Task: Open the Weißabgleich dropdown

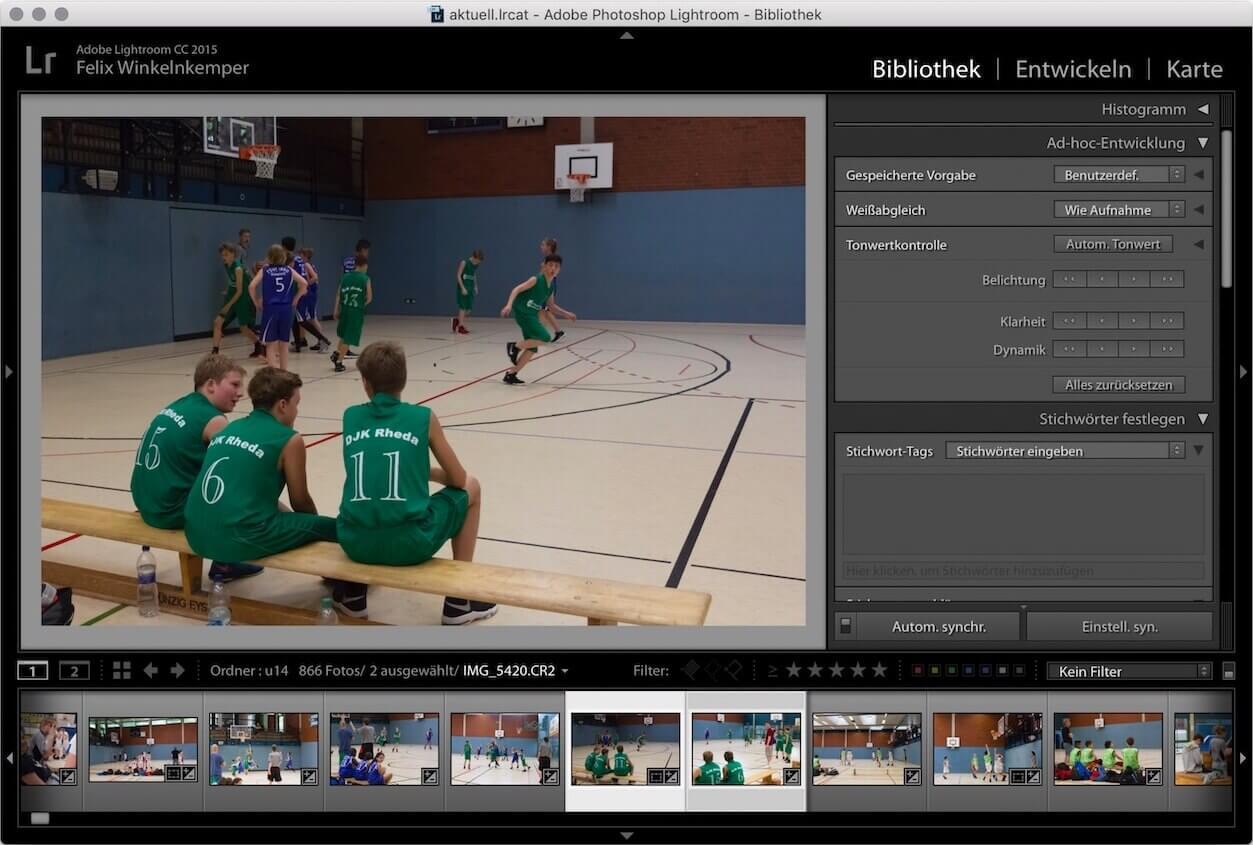Action: coord(1118,210)
